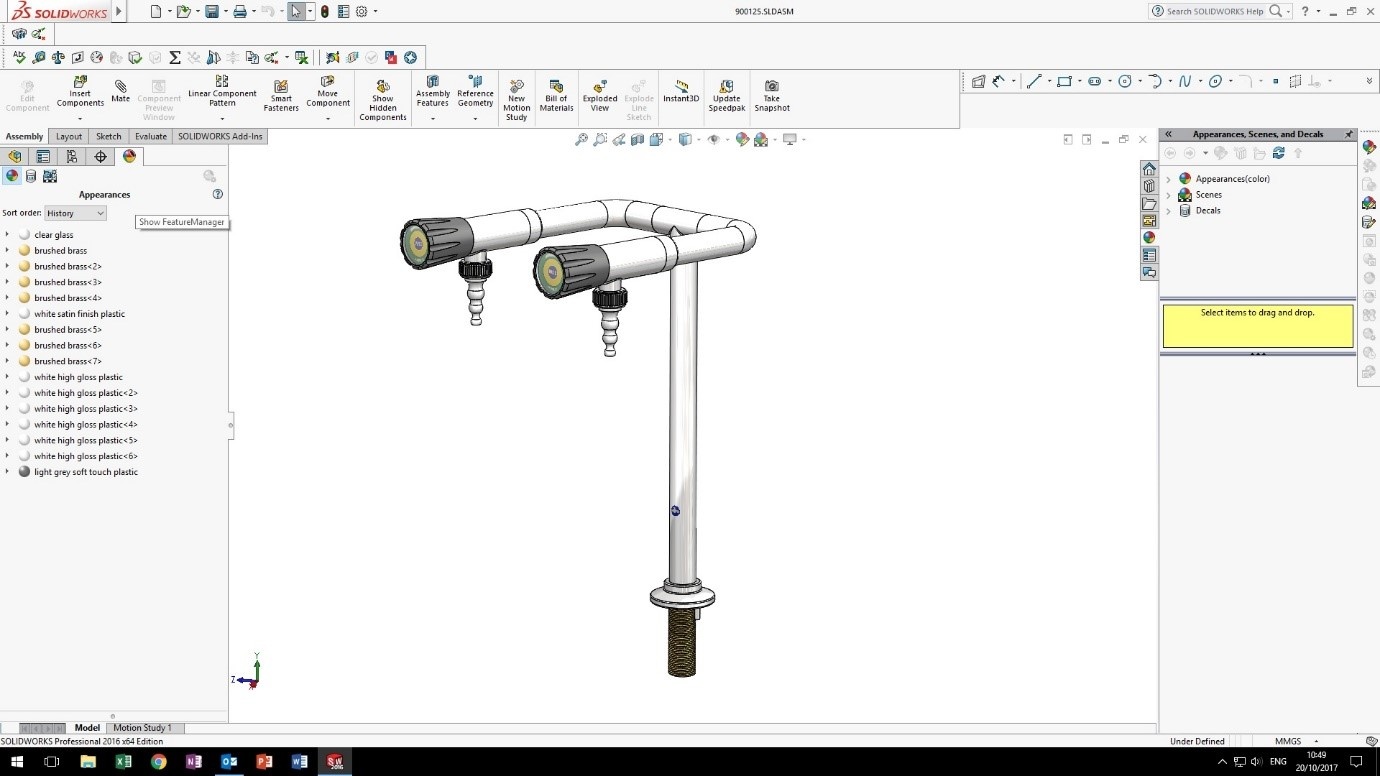
Task: Collapse the task pane with chevron
Action: 1168,134
